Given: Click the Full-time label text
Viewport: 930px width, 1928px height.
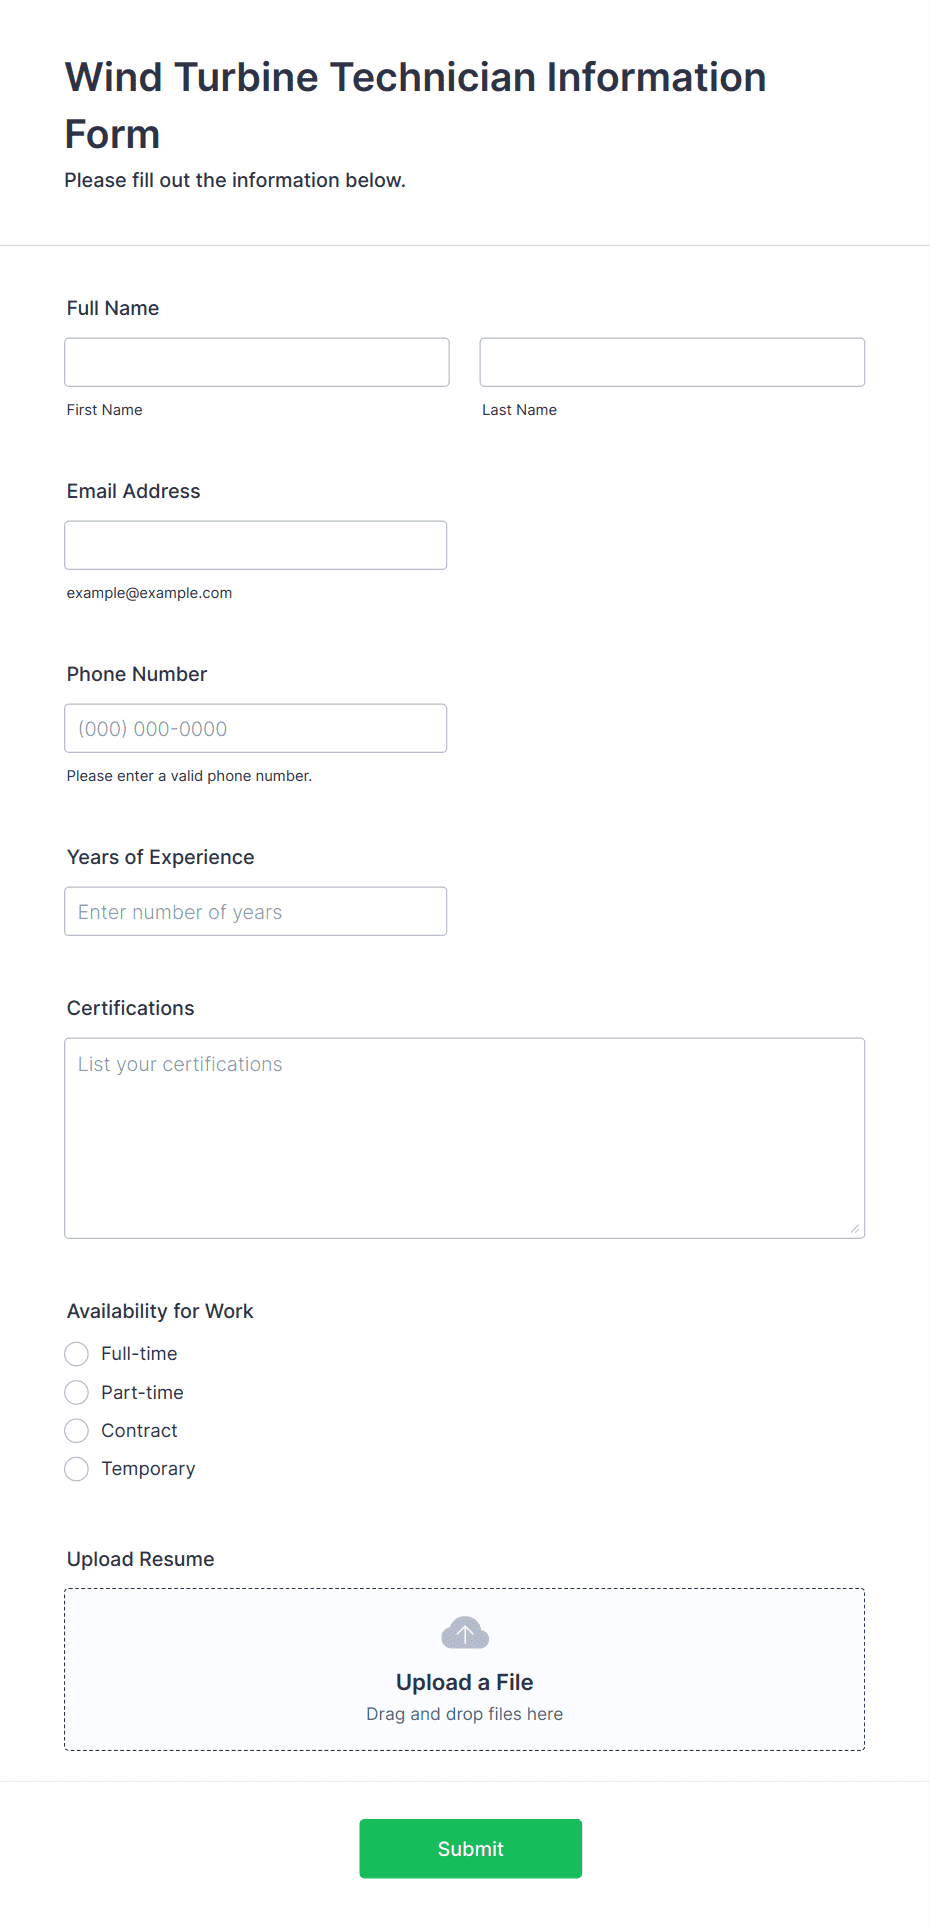Looking at the screenshot, I should [x=139, y=1354].
